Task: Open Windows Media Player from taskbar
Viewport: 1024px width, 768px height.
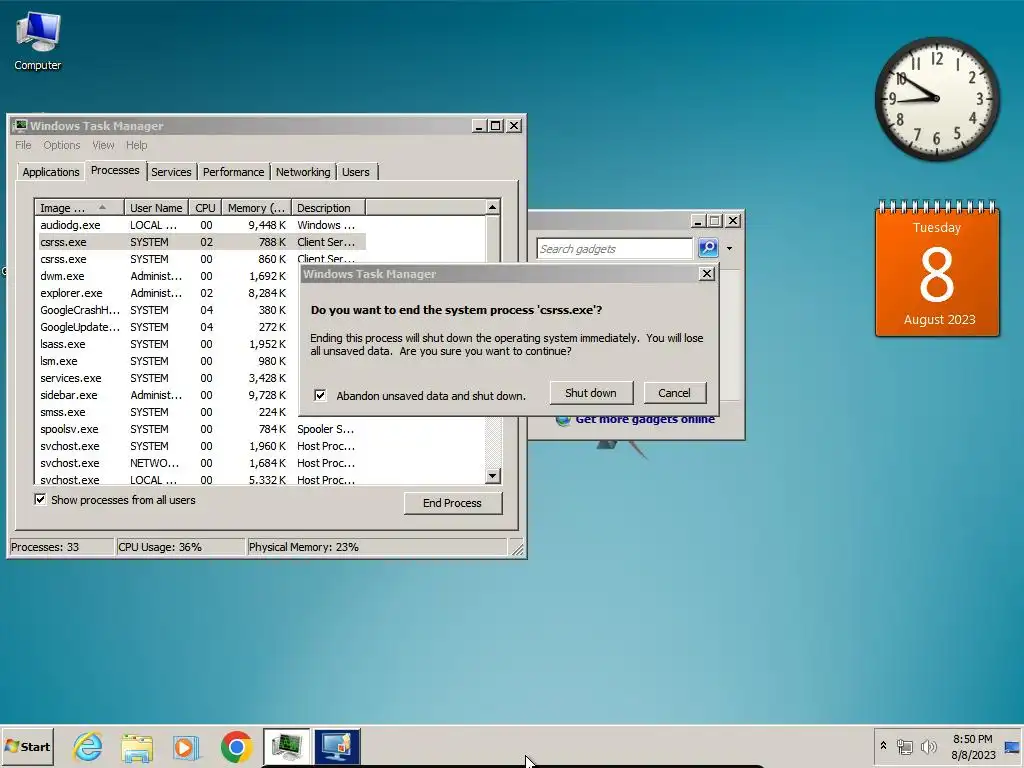Action: coord(186,746)
